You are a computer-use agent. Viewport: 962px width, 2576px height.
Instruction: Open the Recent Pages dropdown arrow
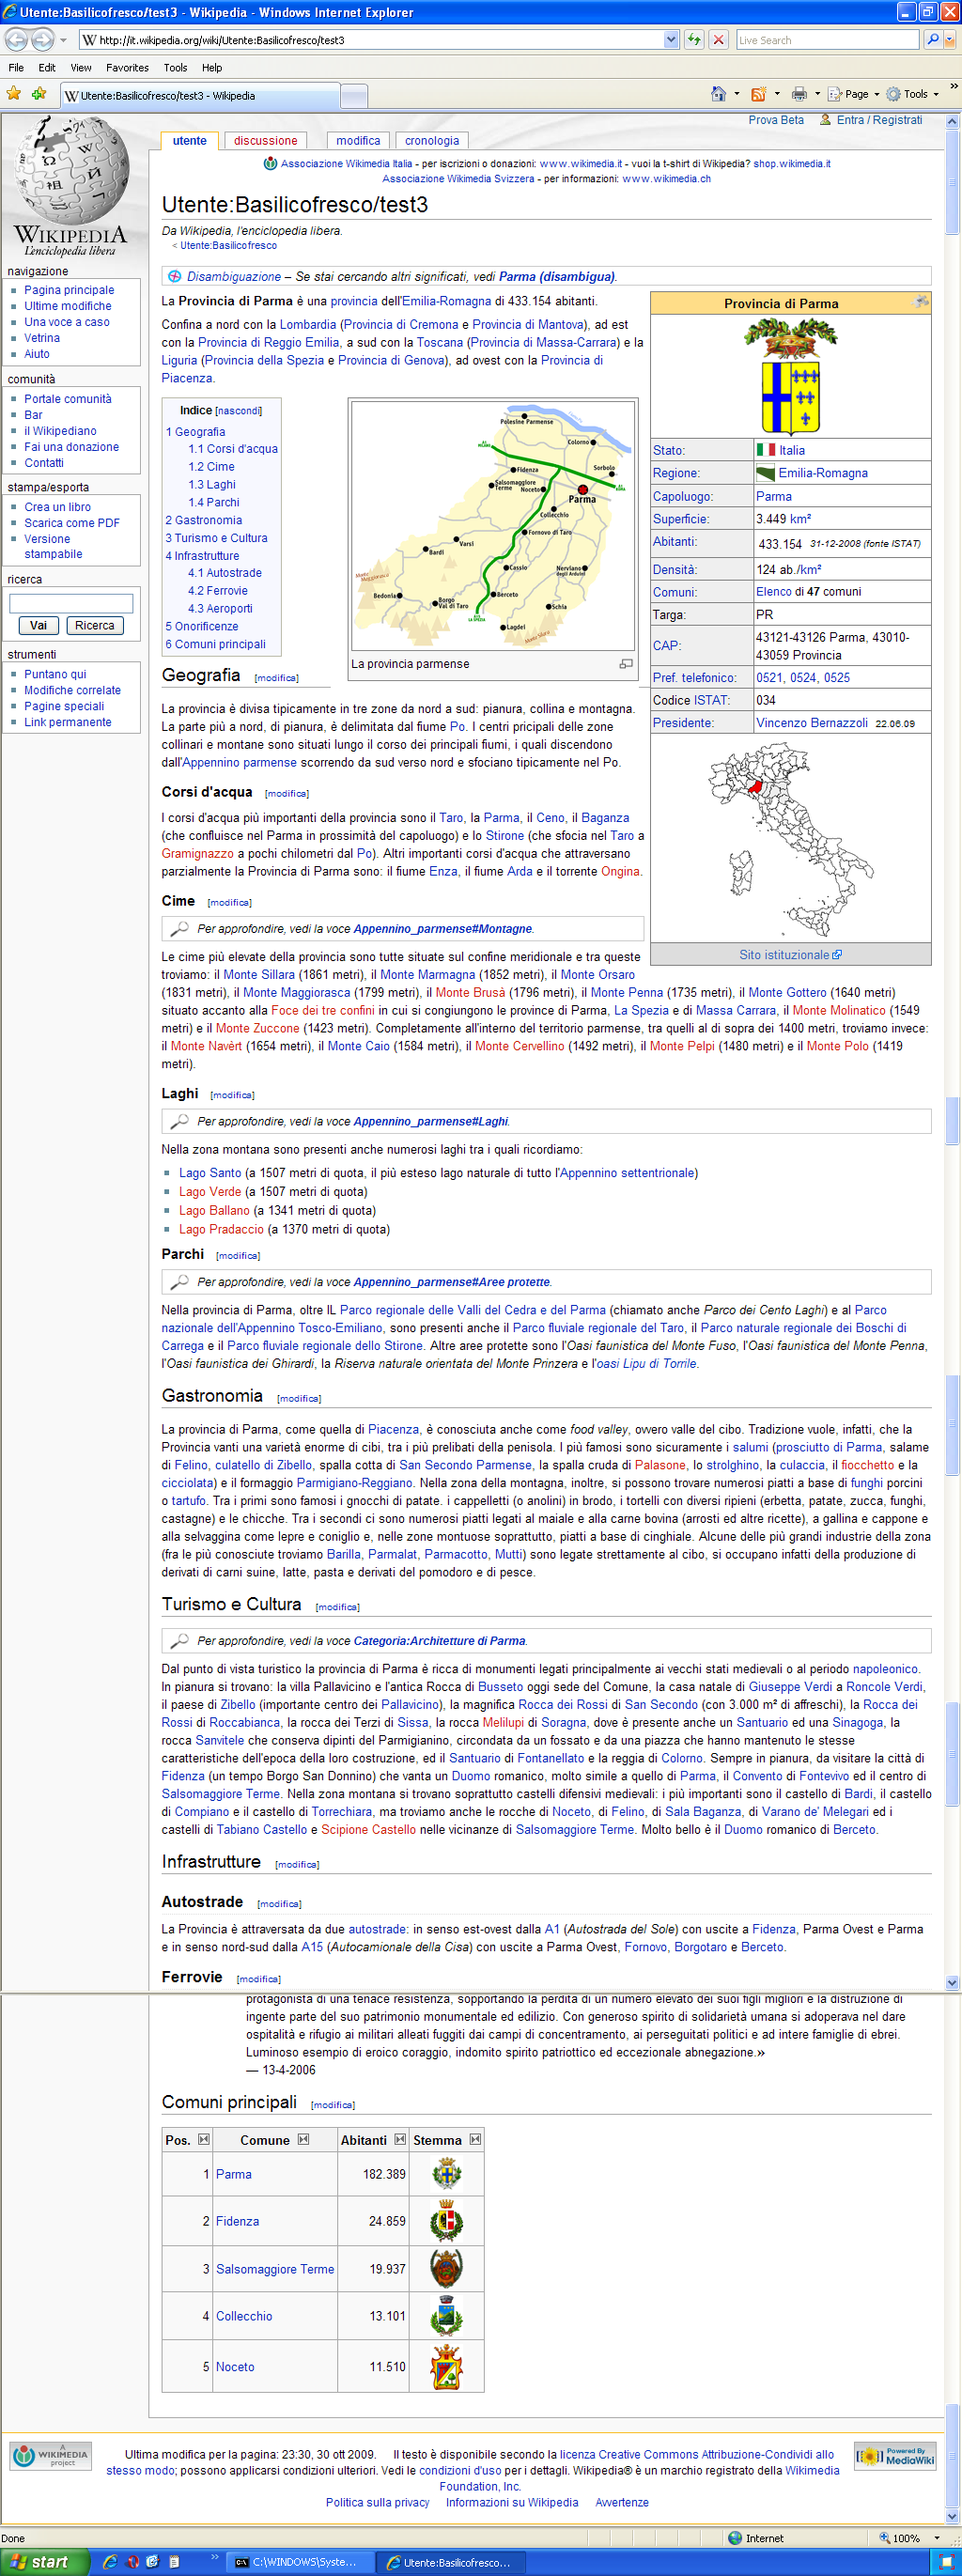click(x=63, y=40)
